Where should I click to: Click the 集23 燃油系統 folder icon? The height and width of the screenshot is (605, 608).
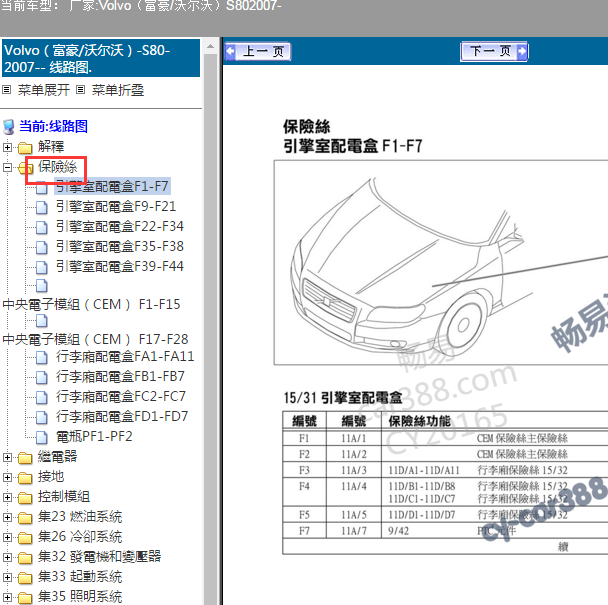click(25, 518)
